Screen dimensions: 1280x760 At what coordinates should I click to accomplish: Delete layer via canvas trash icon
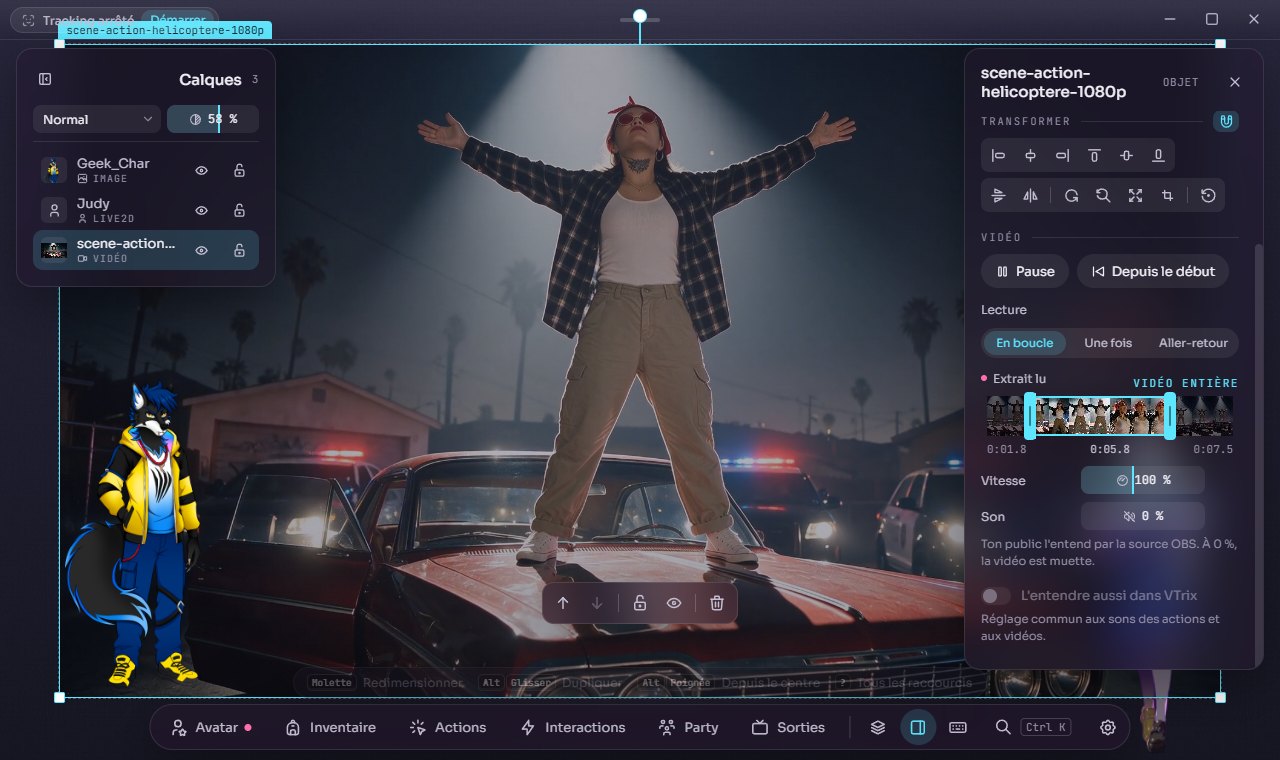(x=717, y=603)
